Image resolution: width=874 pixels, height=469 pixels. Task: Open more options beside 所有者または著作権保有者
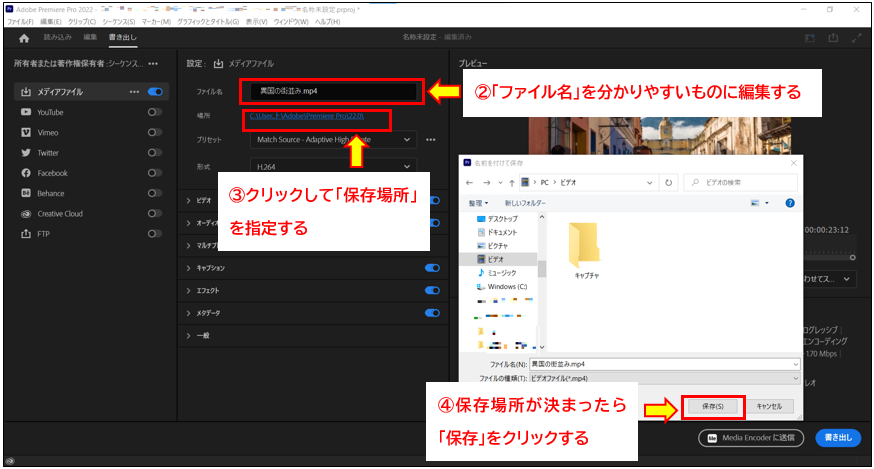153,64
